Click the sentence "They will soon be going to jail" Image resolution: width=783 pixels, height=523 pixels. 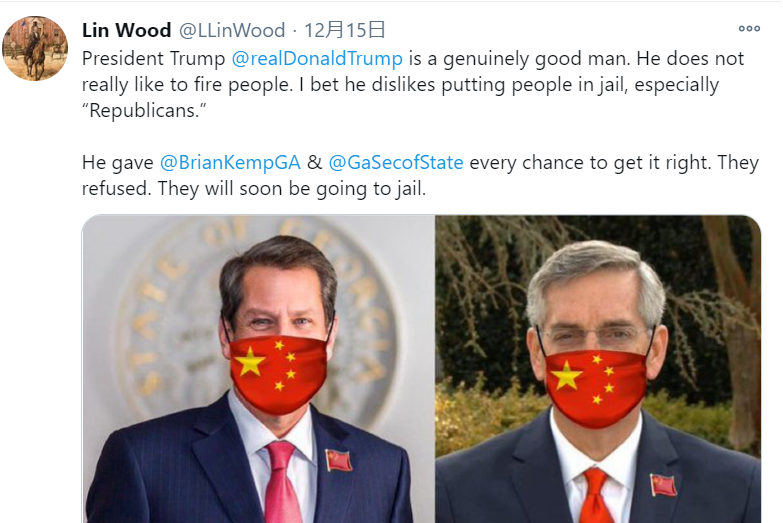tap(292, 189)
